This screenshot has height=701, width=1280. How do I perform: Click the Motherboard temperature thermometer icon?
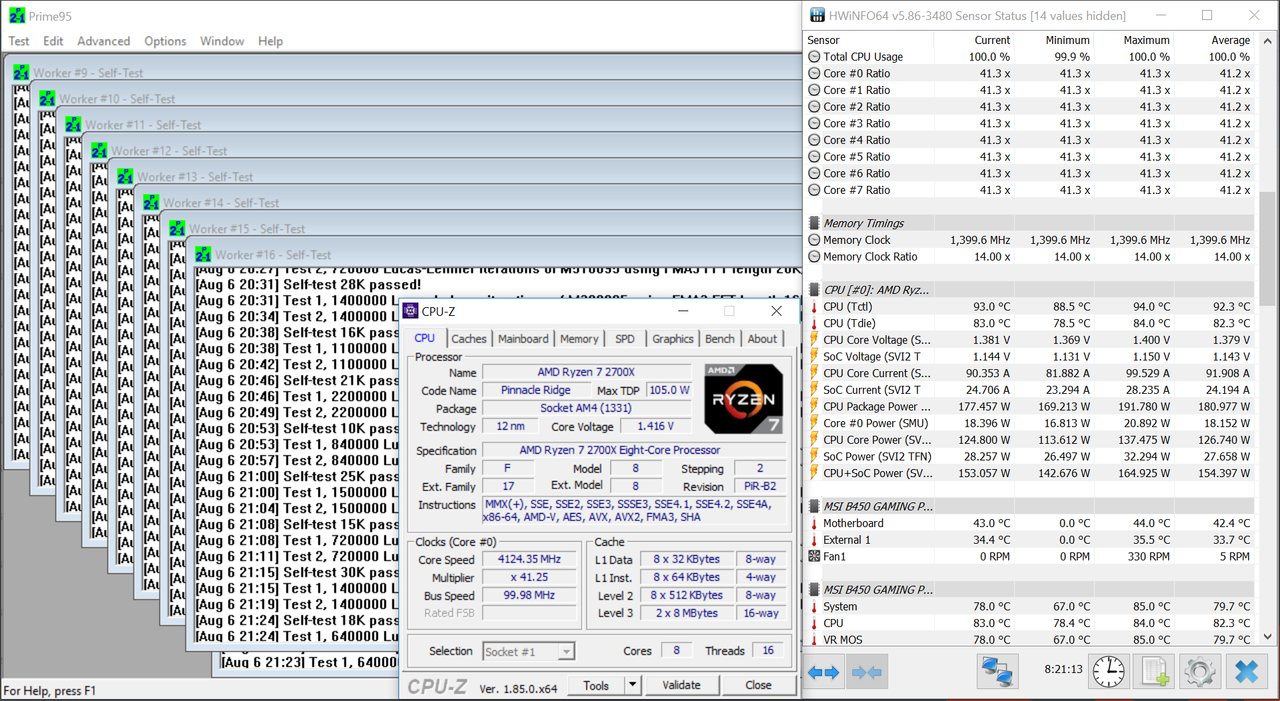pyautogui.click(x=814, y=523)
